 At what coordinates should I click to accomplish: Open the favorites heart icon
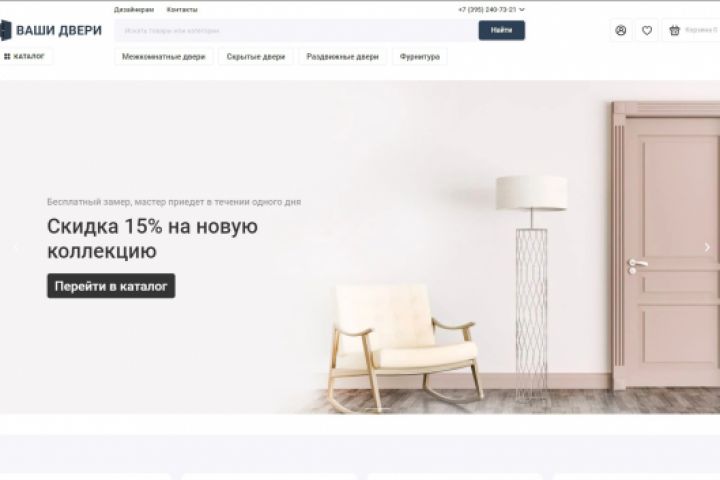tap(647, 30)
